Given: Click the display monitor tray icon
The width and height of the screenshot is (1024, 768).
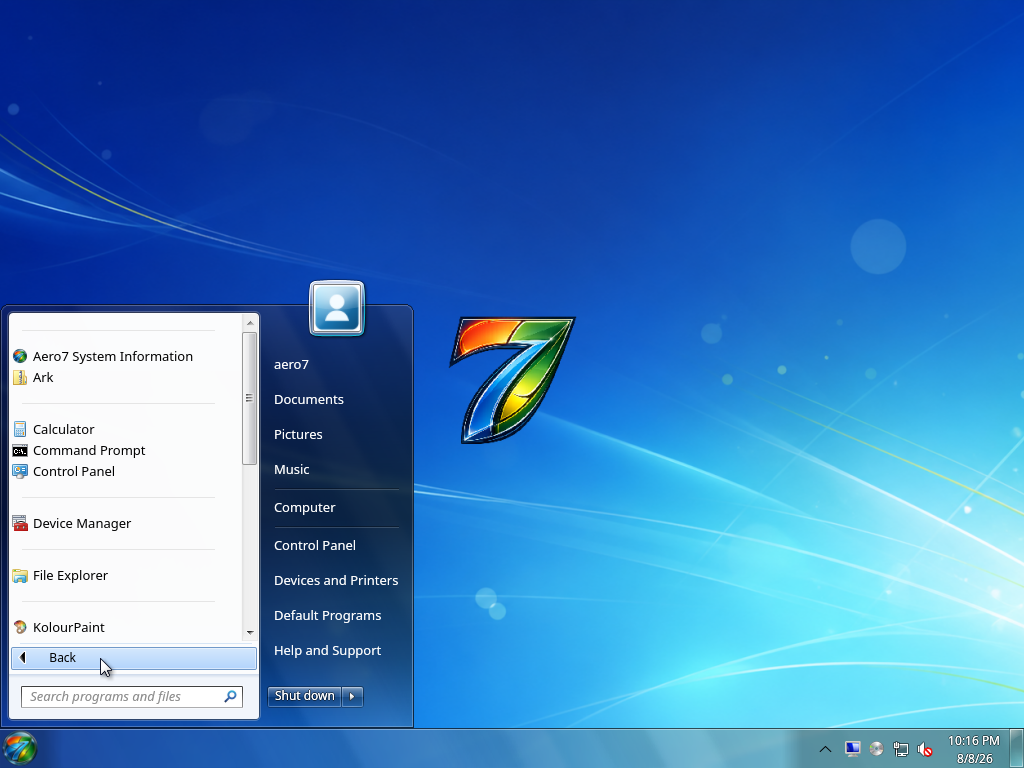Looking at the screenshot, I should point(852,749).
